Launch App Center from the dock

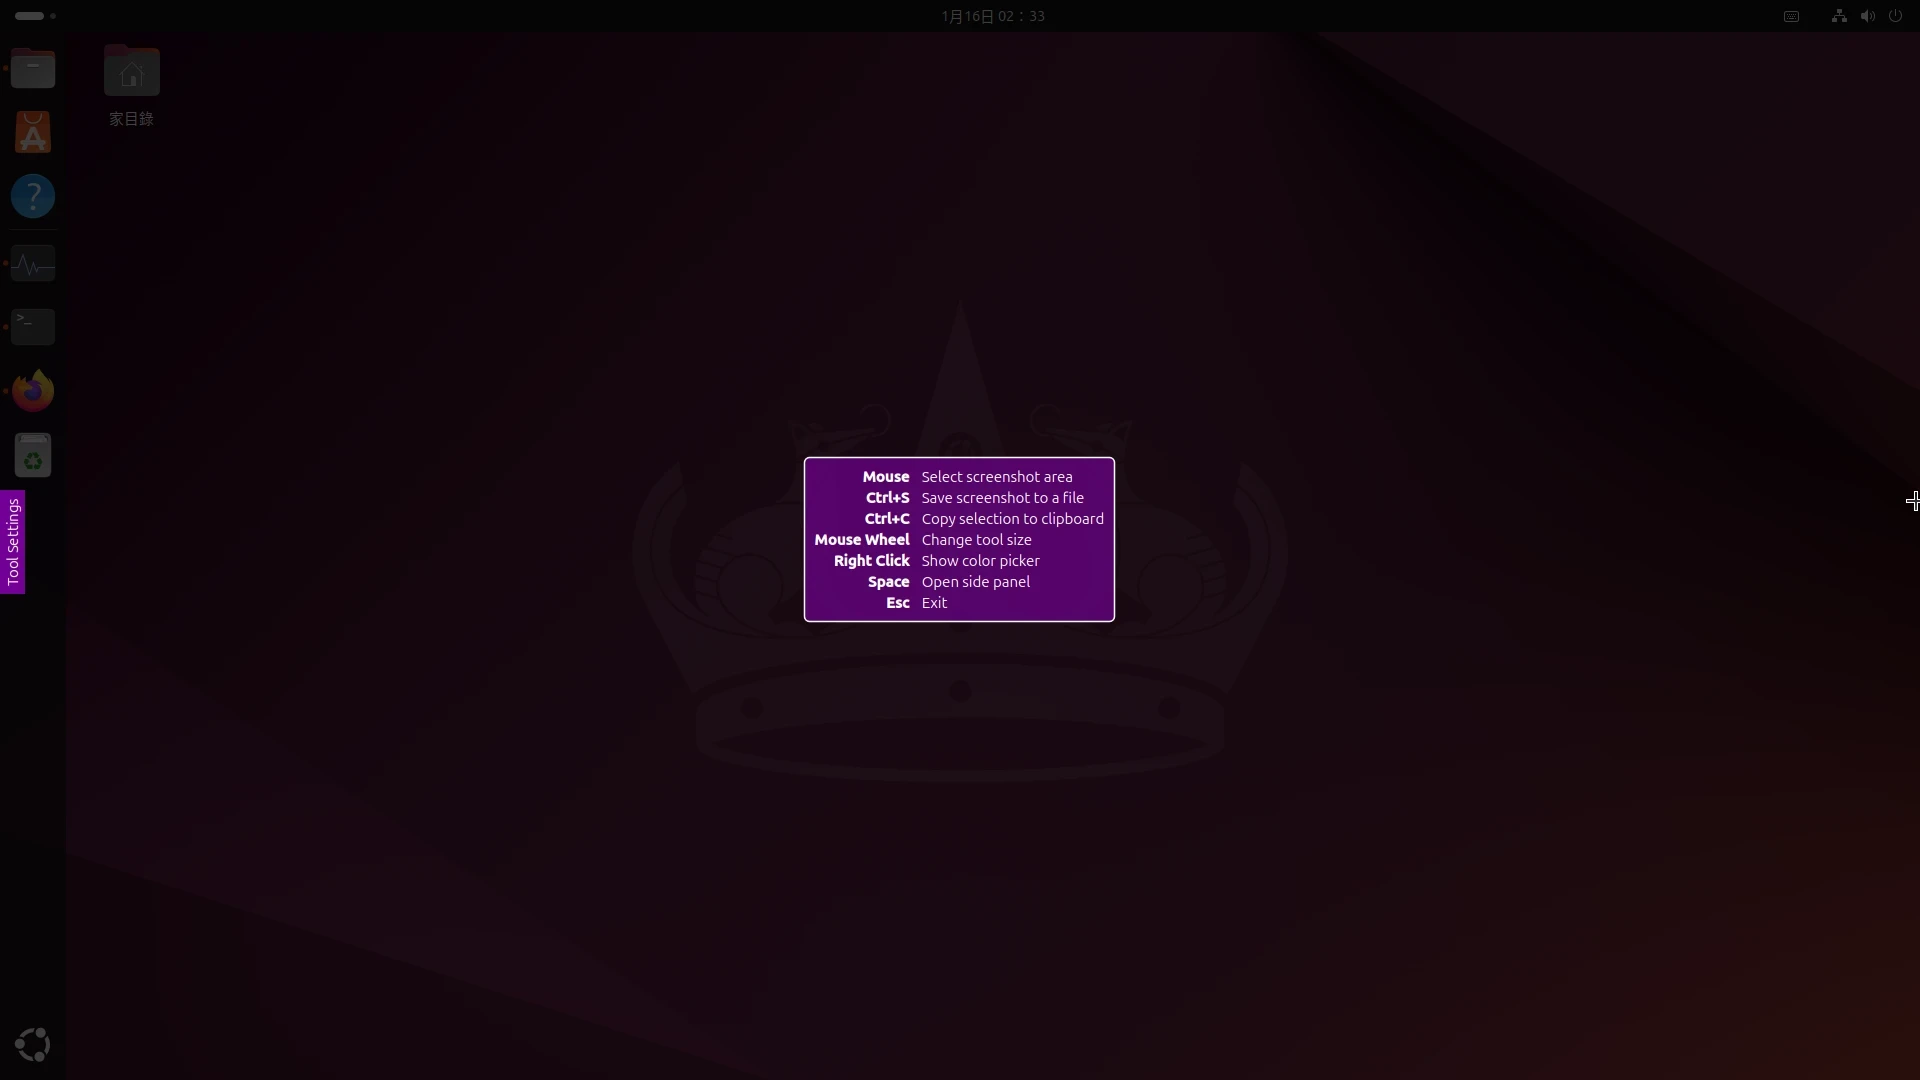[33, 133]
